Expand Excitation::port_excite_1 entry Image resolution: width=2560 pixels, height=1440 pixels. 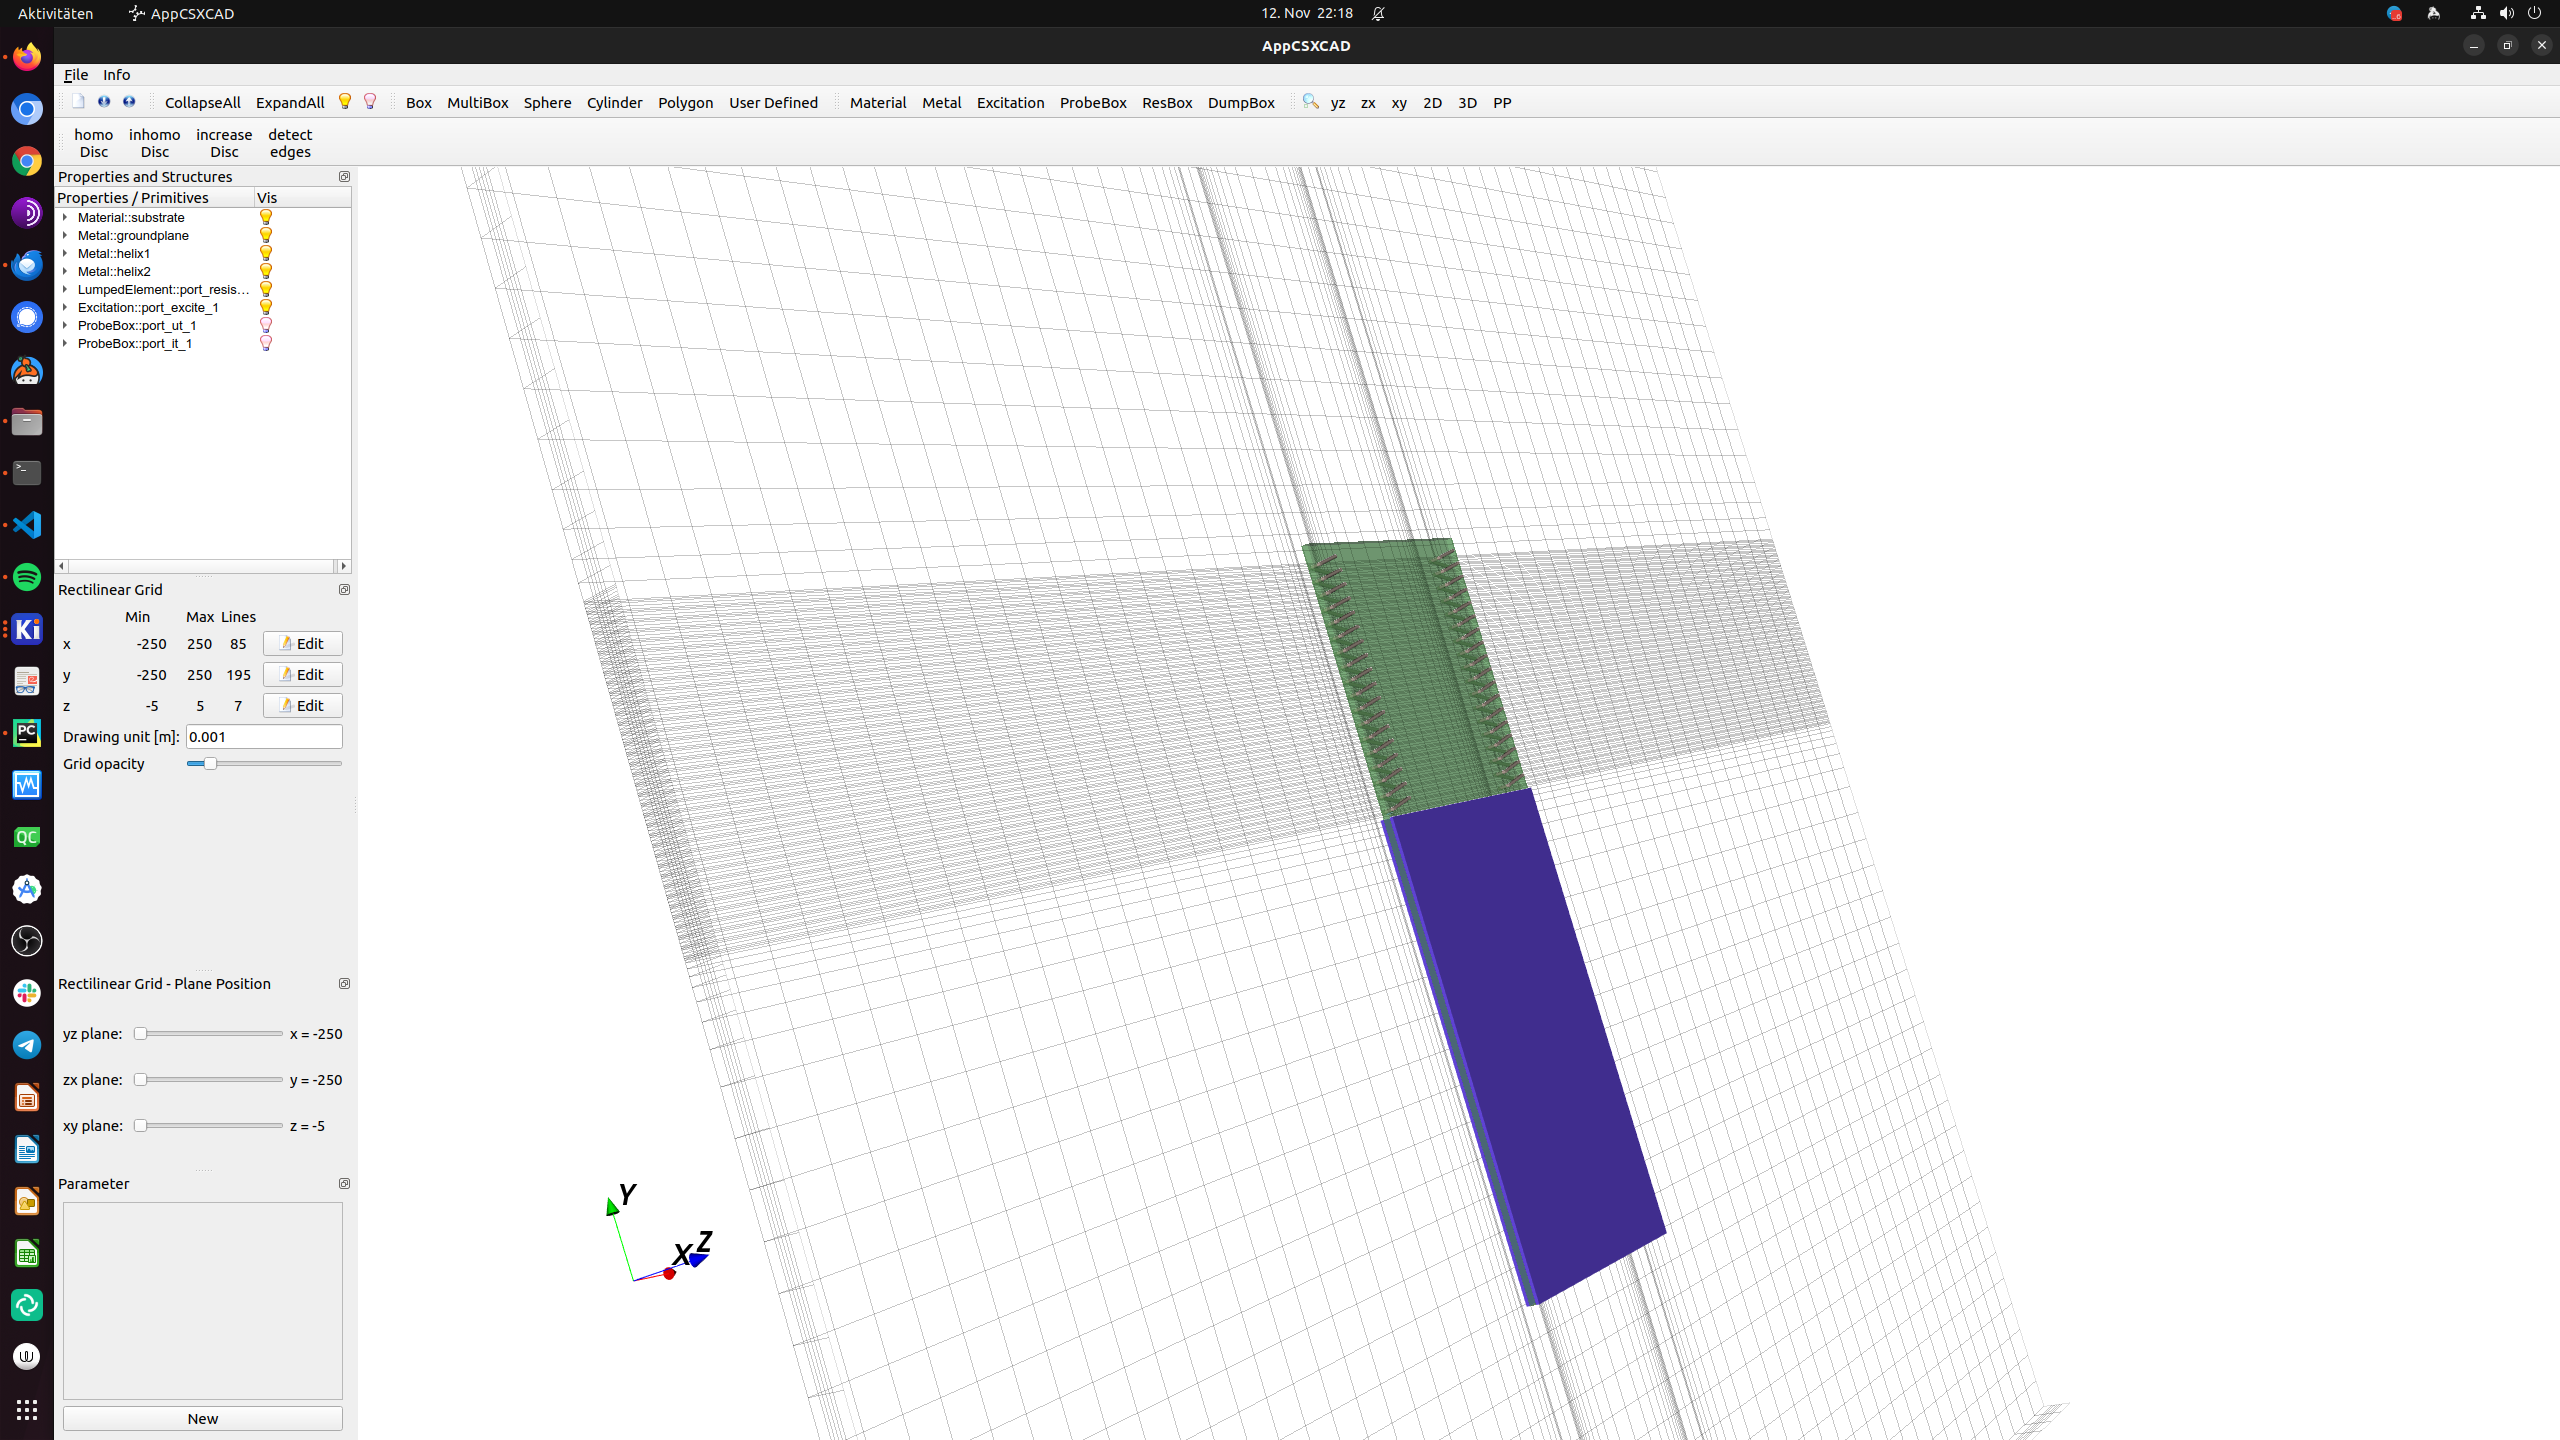pos(66,307)
